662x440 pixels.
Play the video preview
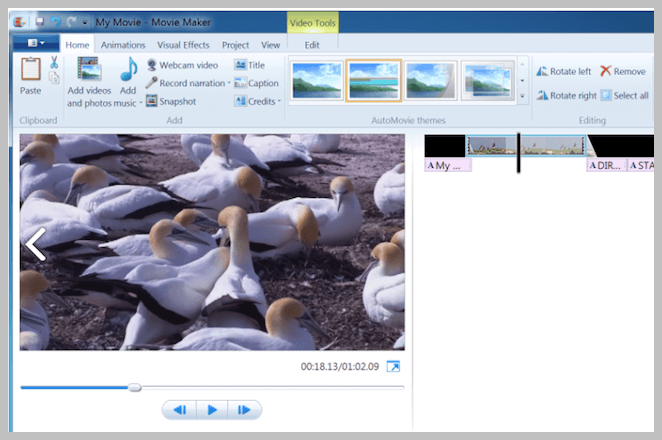(212, 410)
